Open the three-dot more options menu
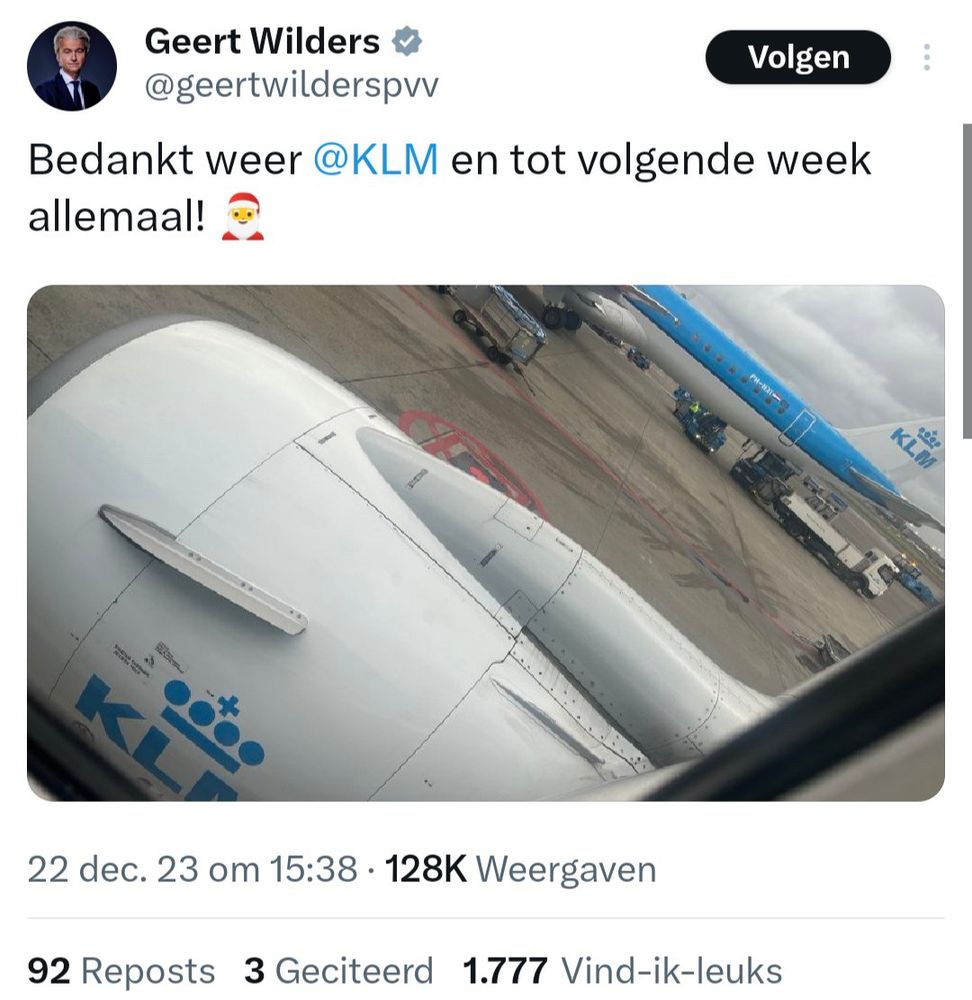This screenshot has height=1000, width=972. pyautogui.click(x=927, y=57)
